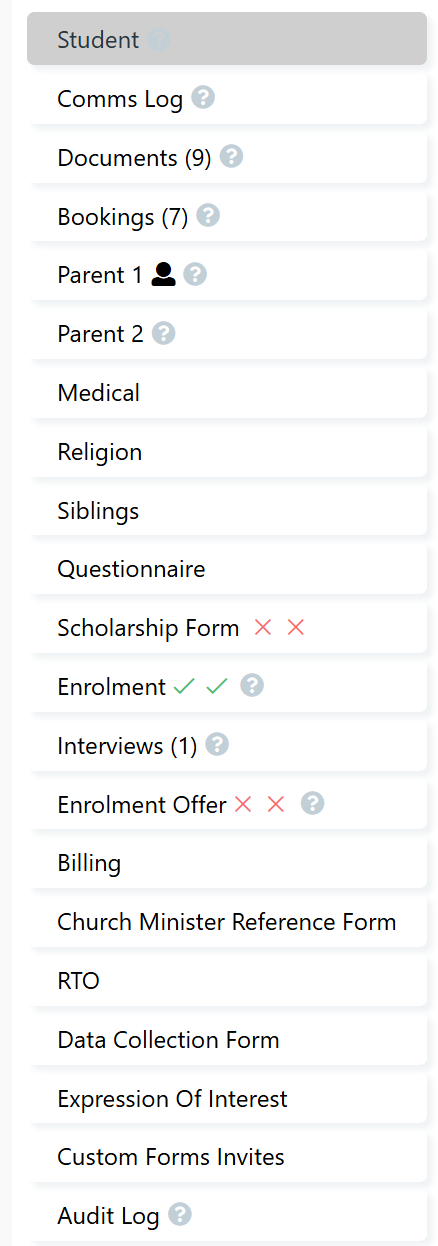Click the help icon beside Audit Log

tap(180, 1215)
